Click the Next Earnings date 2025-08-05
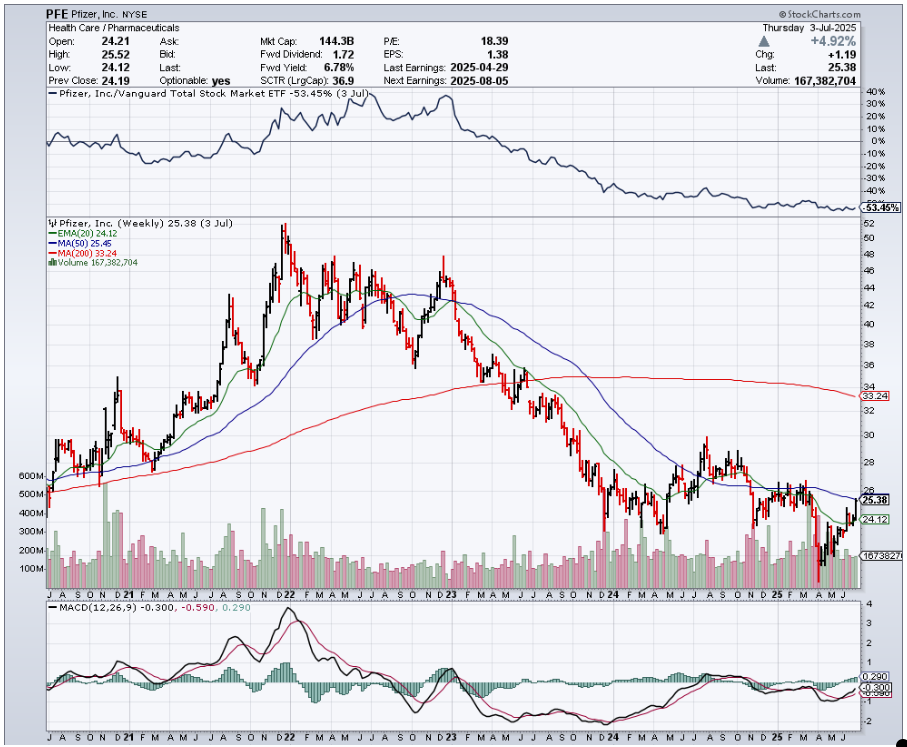The height and width of the screenshot is (747, 907). [479, 81]
